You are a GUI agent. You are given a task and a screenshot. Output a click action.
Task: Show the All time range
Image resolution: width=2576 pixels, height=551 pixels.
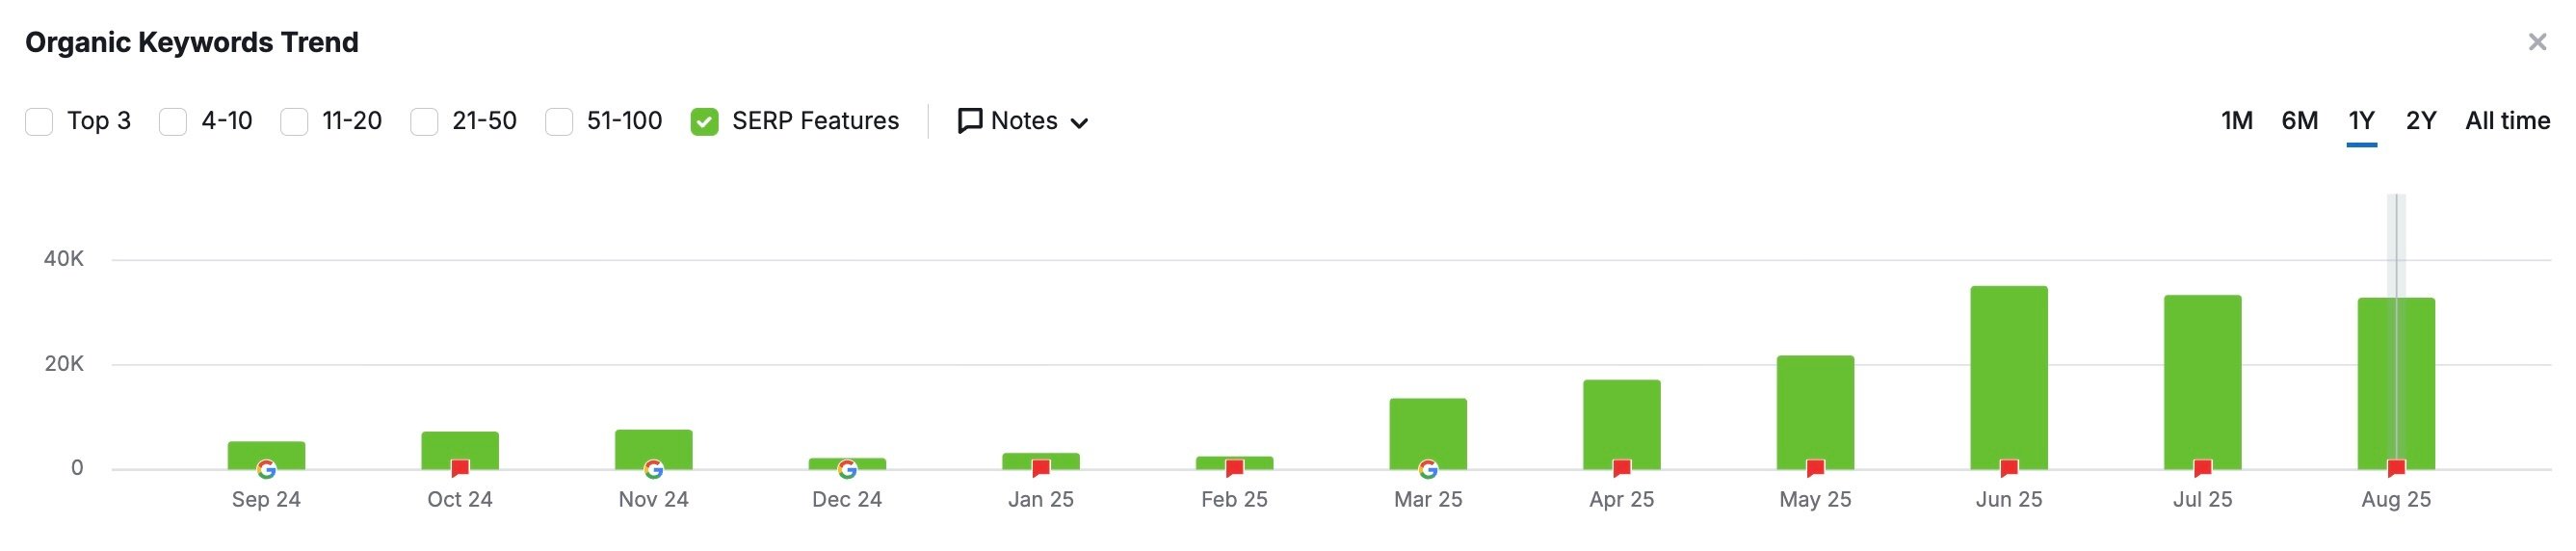click(2507, 121)
